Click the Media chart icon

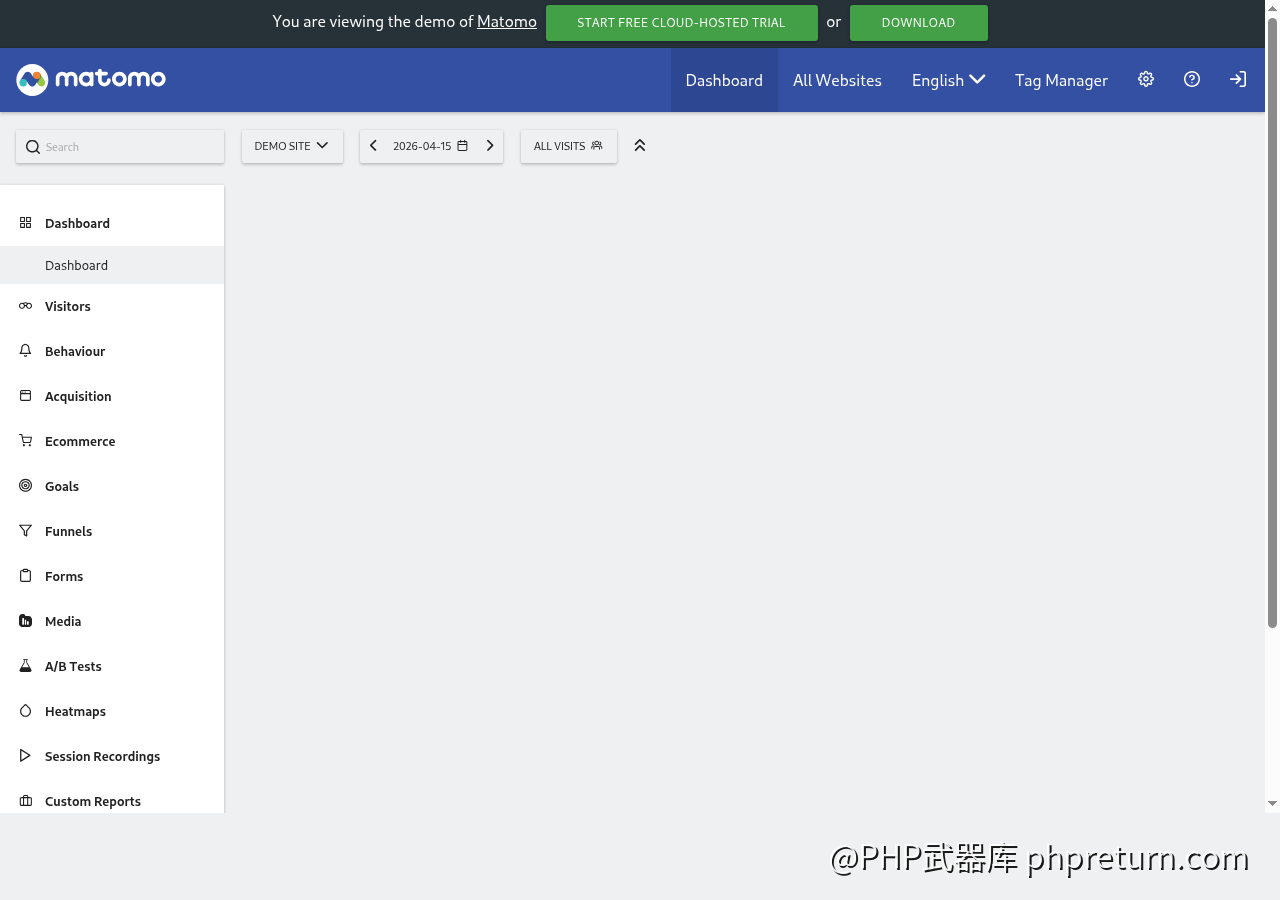click(26, 621)
